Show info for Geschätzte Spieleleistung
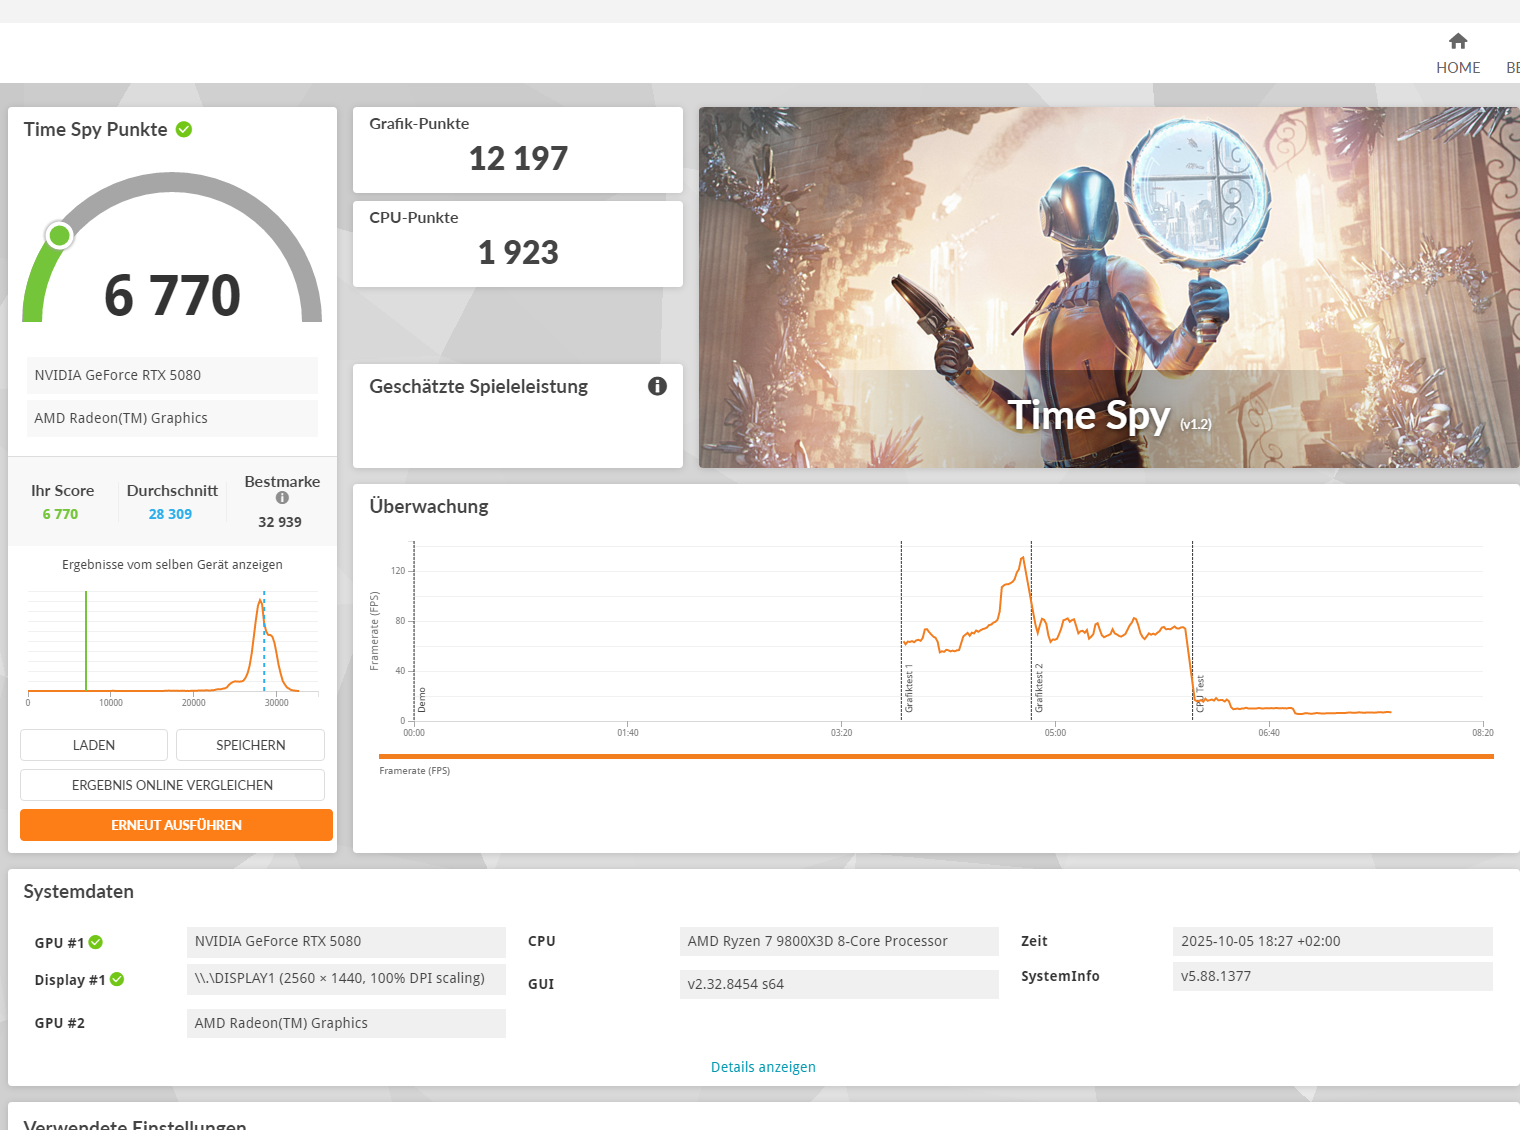 [x=657, y=386]
